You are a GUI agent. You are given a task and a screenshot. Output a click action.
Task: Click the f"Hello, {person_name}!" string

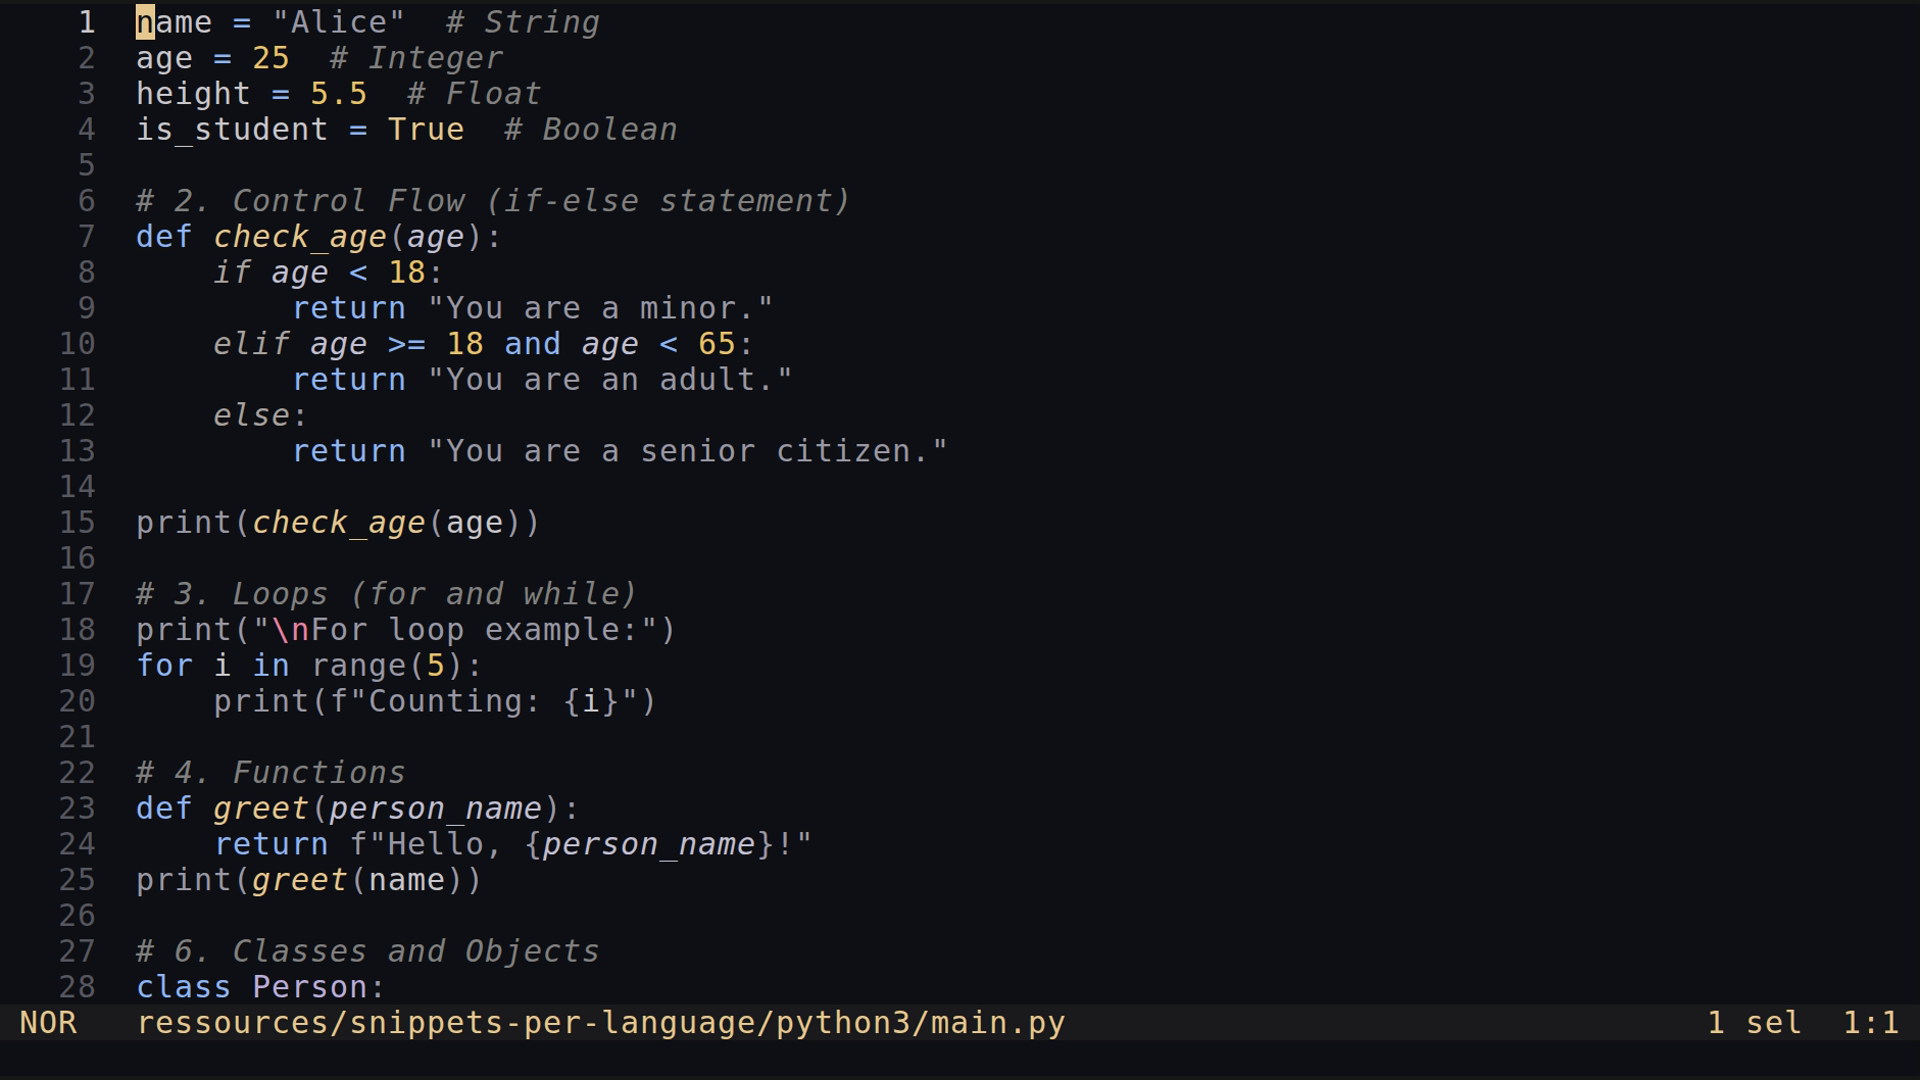(x=581, y=845)
